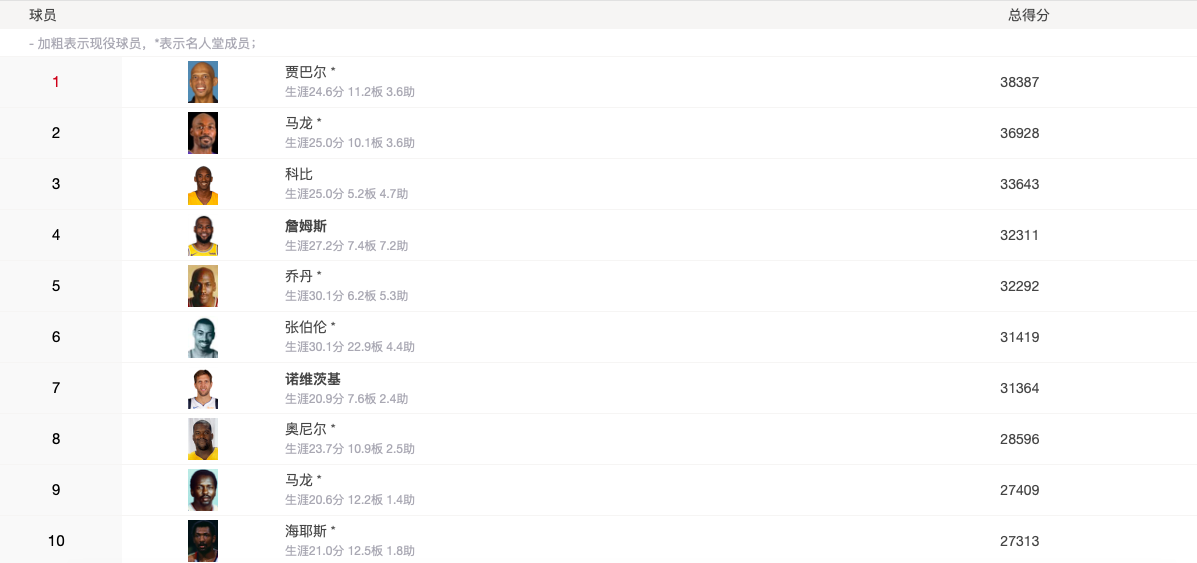Click rank number 10 in ranking column

pos(56,541)
